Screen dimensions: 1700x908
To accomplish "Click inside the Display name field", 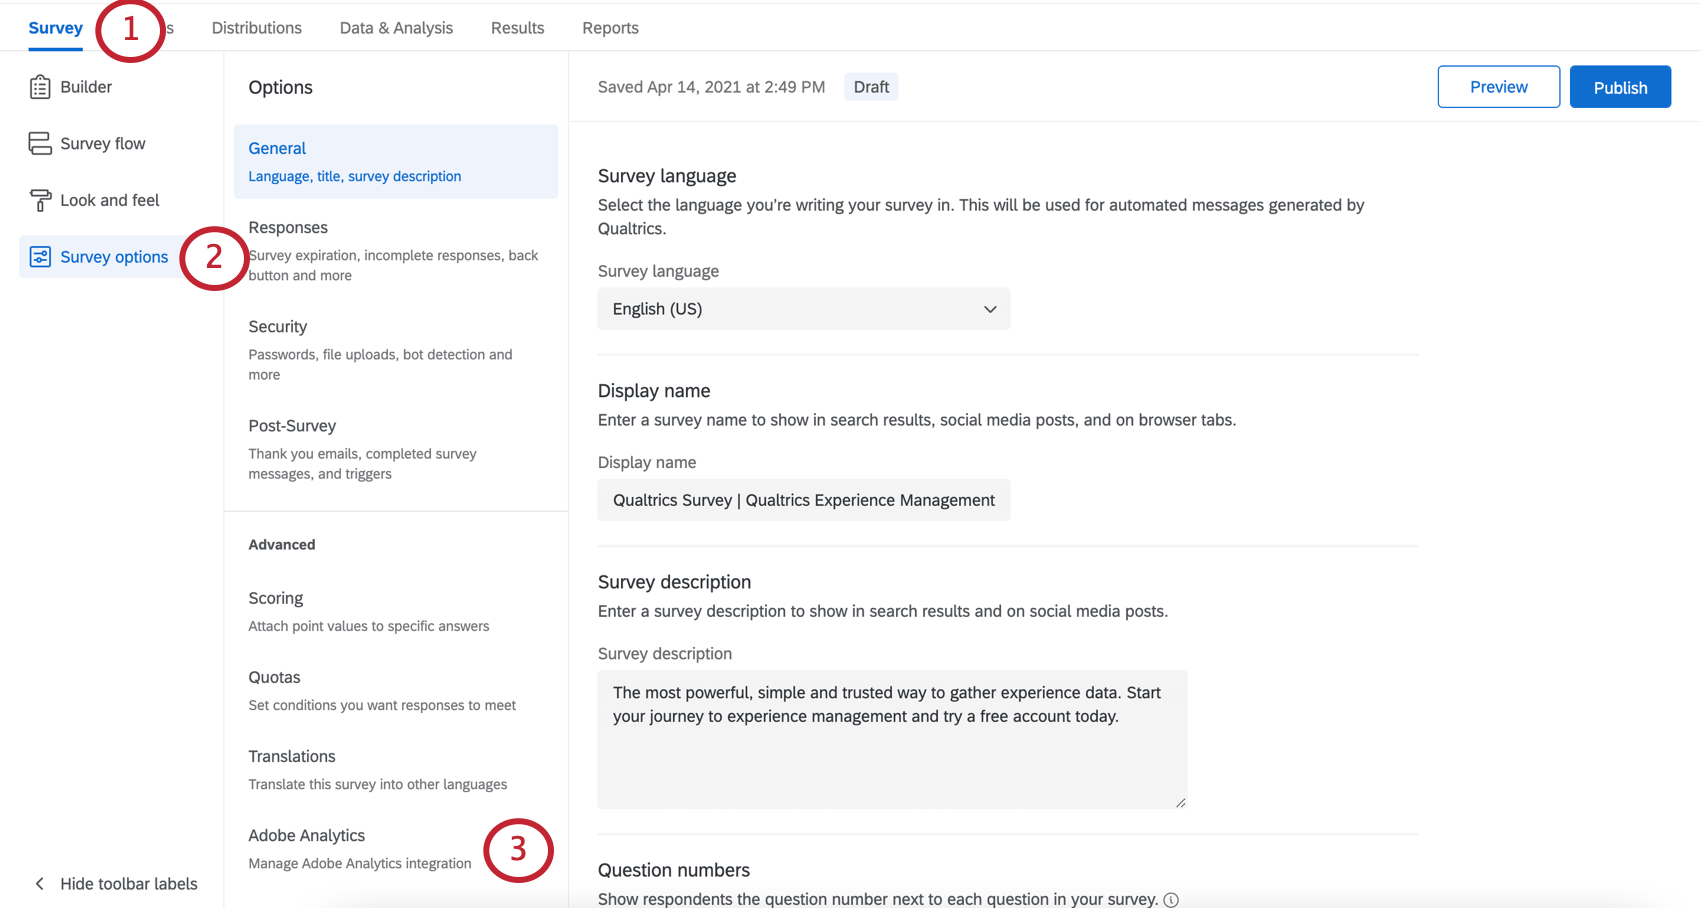I will pos(803,500).
